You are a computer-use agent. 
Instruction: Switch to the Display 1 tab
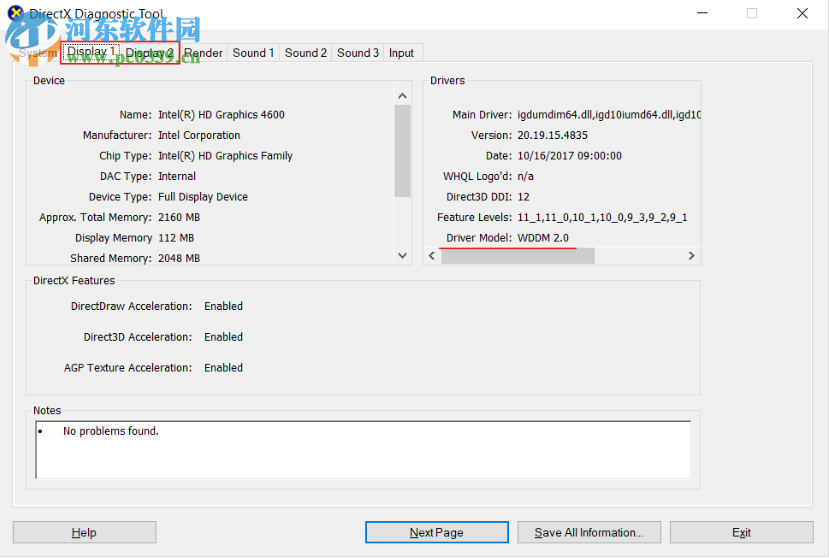tap(91, 52)
